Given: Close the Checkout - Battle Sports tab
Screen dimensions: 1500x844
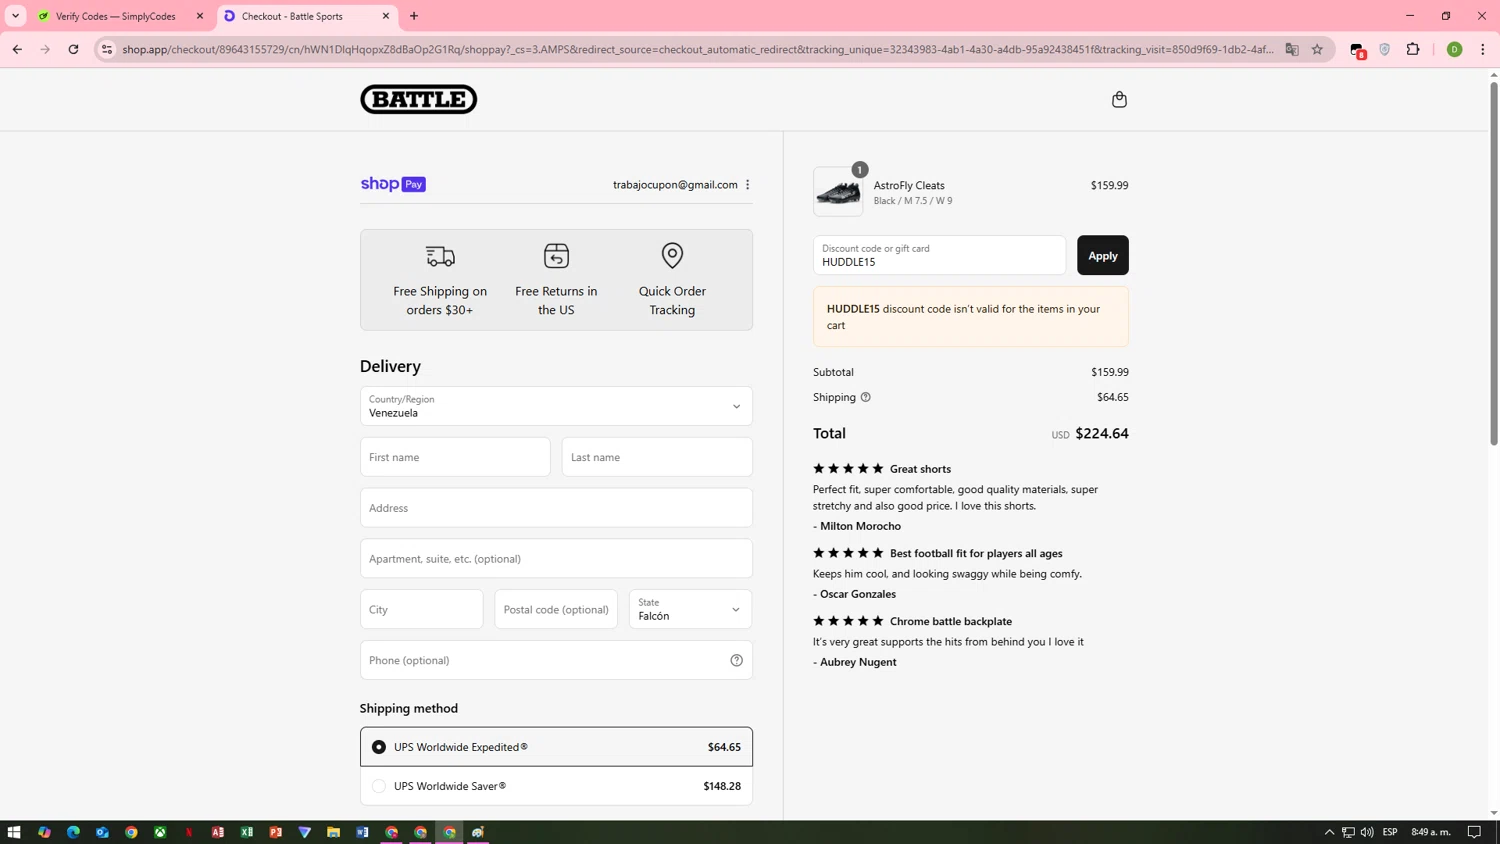Looking at the screenshot, I should (386, 16).
